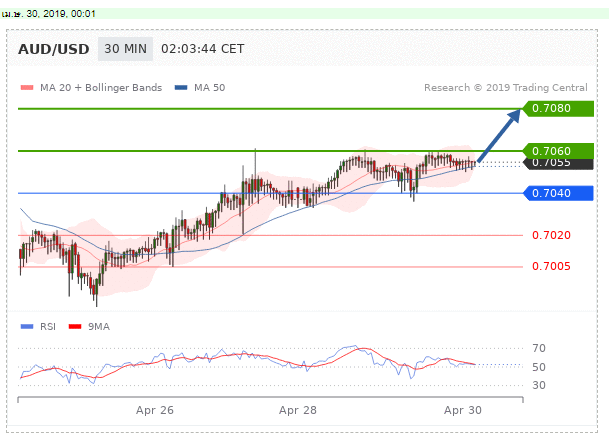
Task: Click the RSI 30 level label
Action: 539,385
